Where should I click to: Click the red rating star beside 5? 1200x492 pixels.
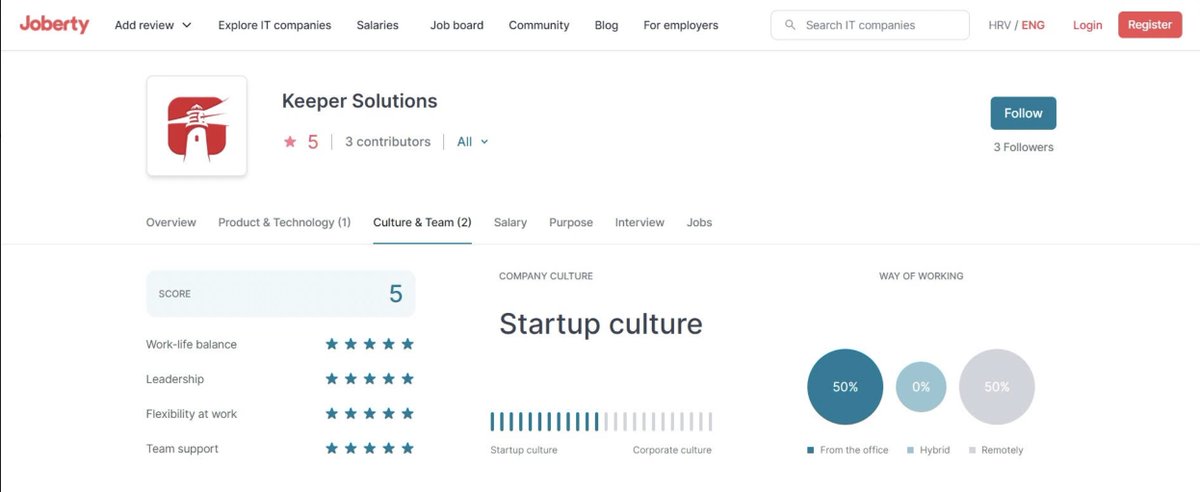[x=290, y=142]
